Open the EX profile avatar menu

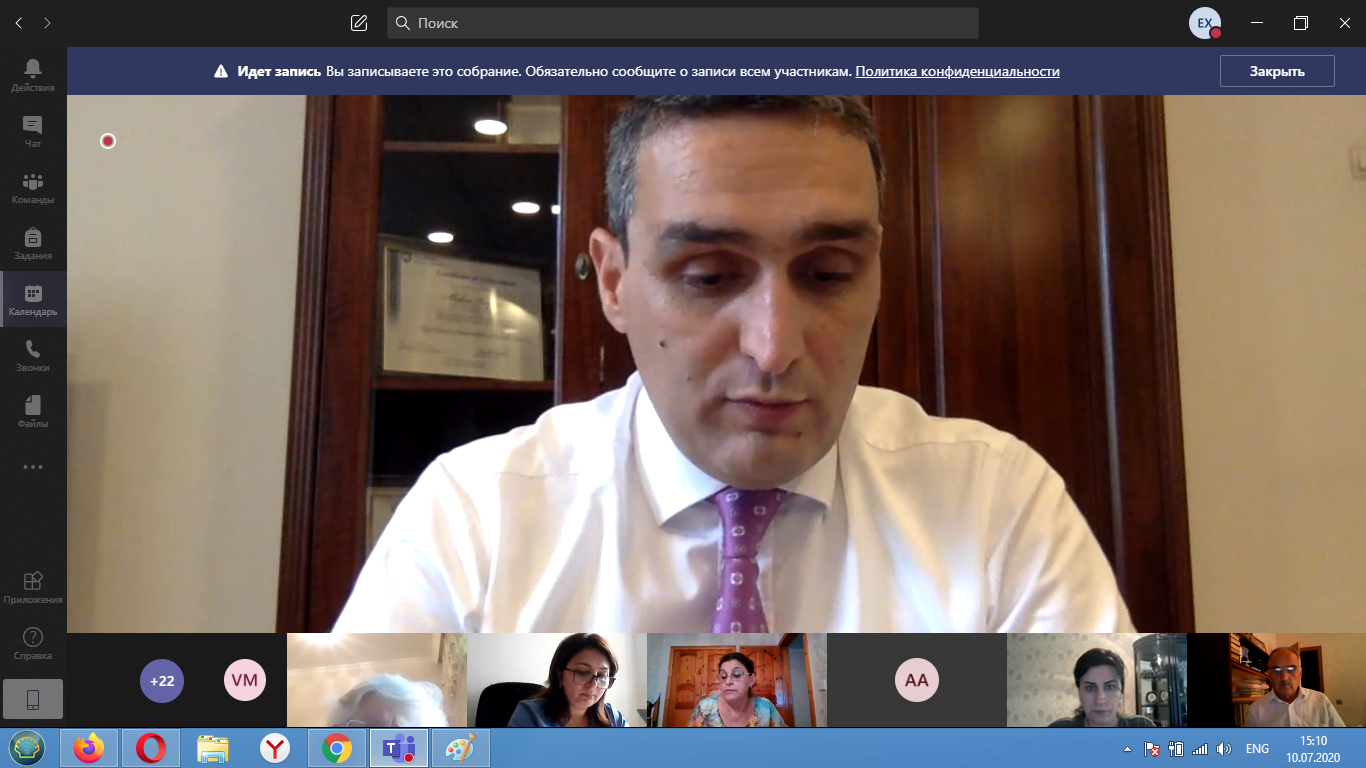(x=1204, y=23)
